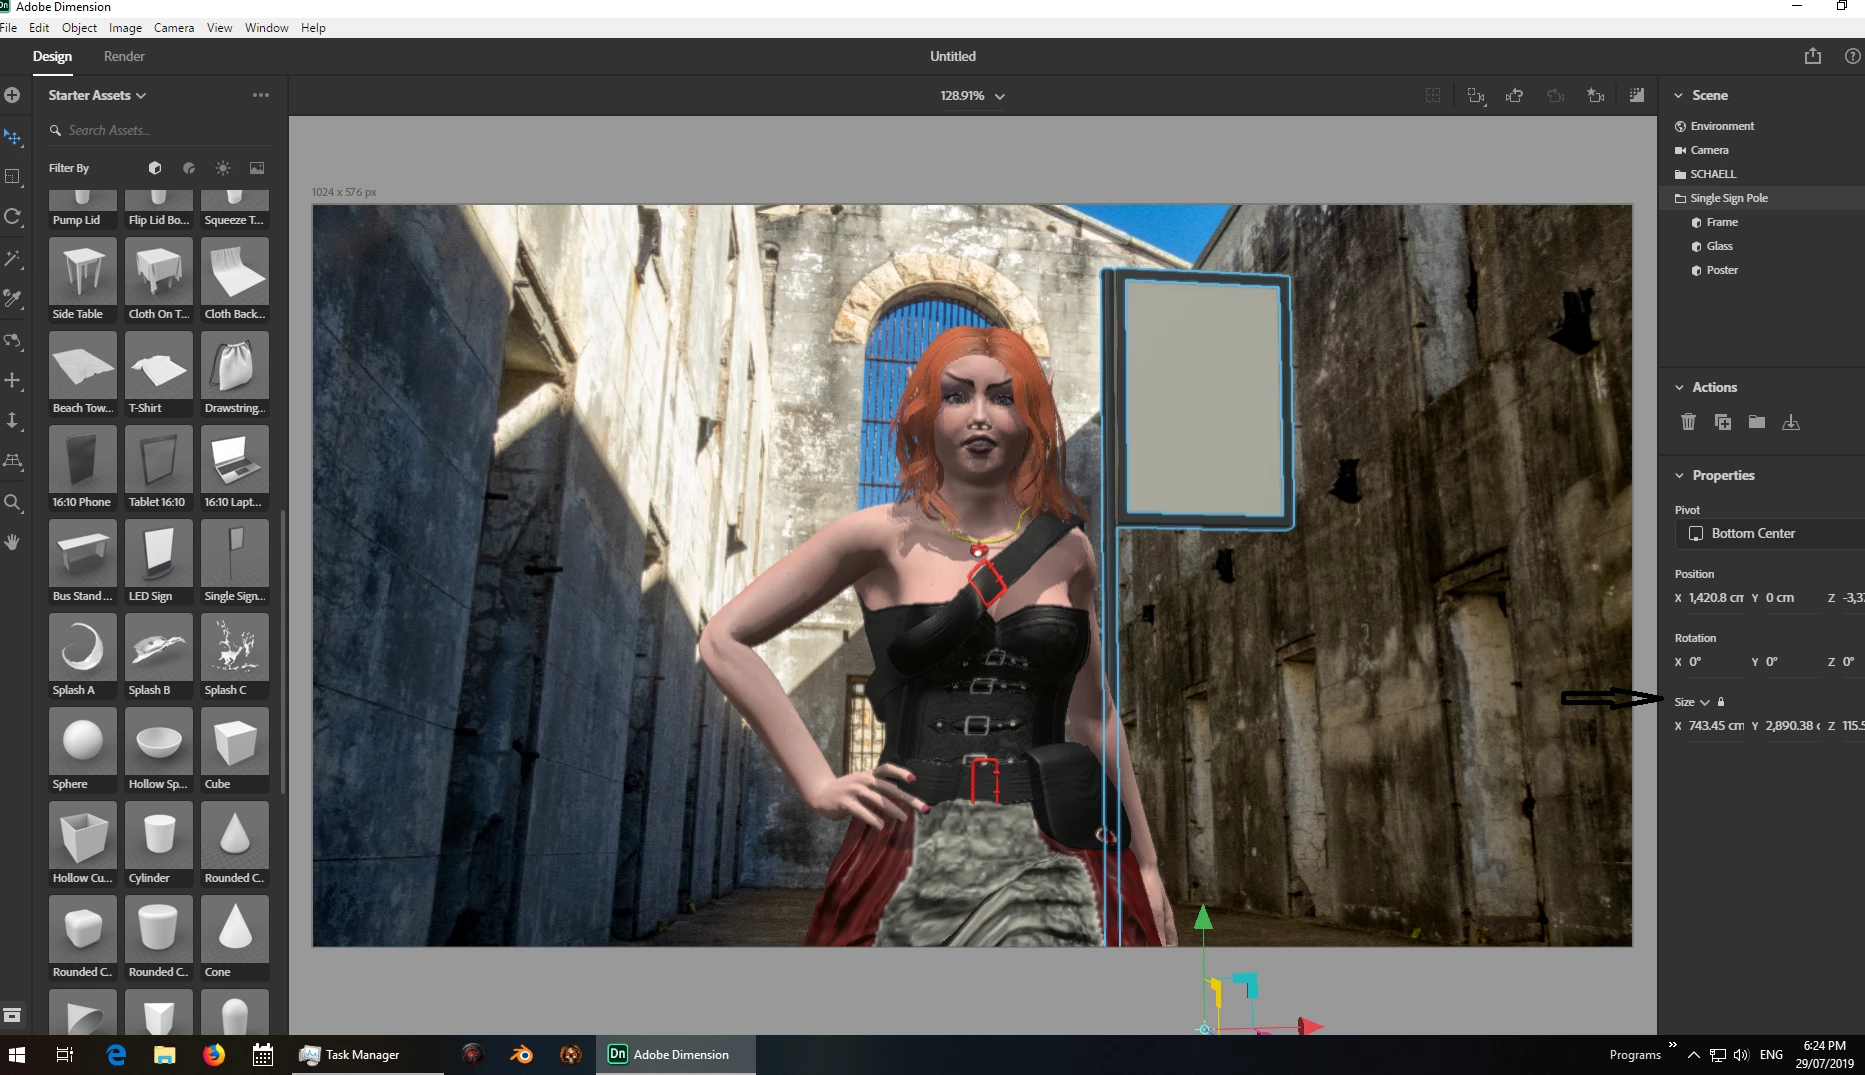Switch to the Render tab
Image resolution: width=1865 pixels, height=1075 pixels.
pyautogui.click(x=124, y=56)
